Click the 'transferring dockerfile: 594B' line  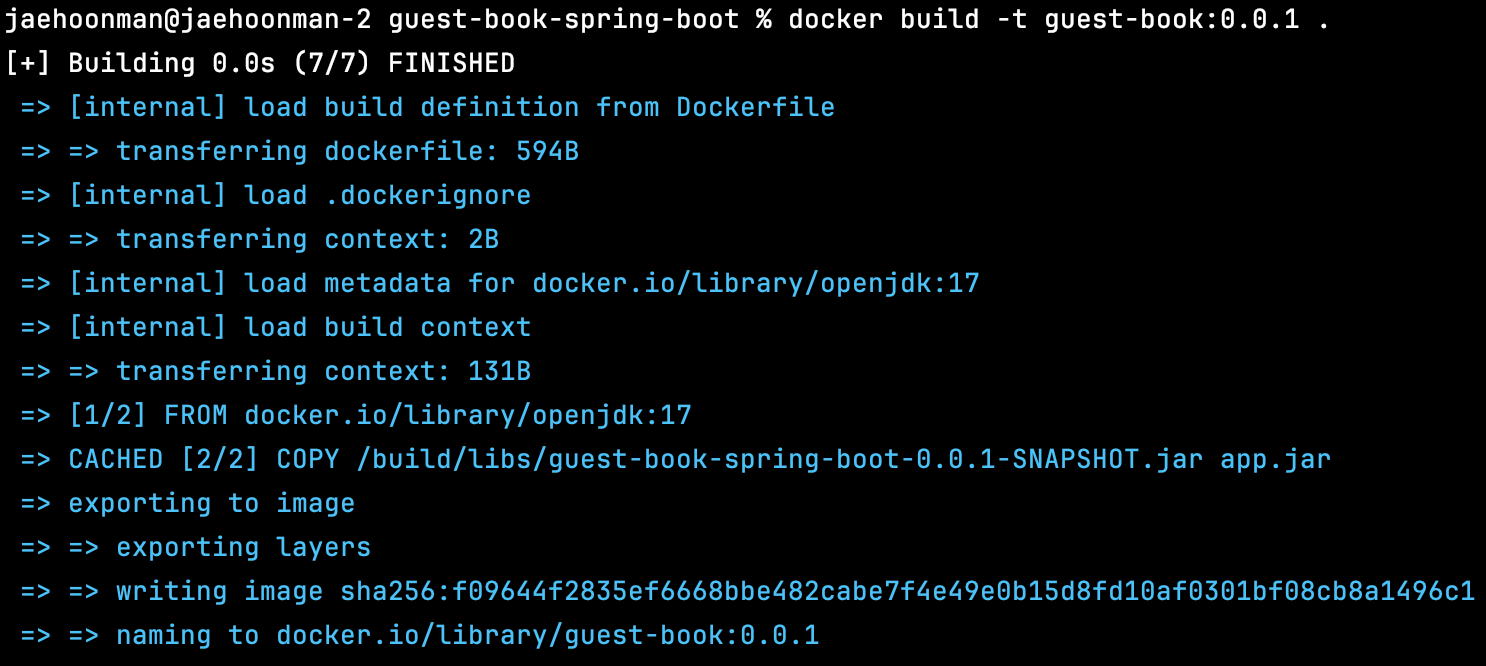tap(299, 151)
